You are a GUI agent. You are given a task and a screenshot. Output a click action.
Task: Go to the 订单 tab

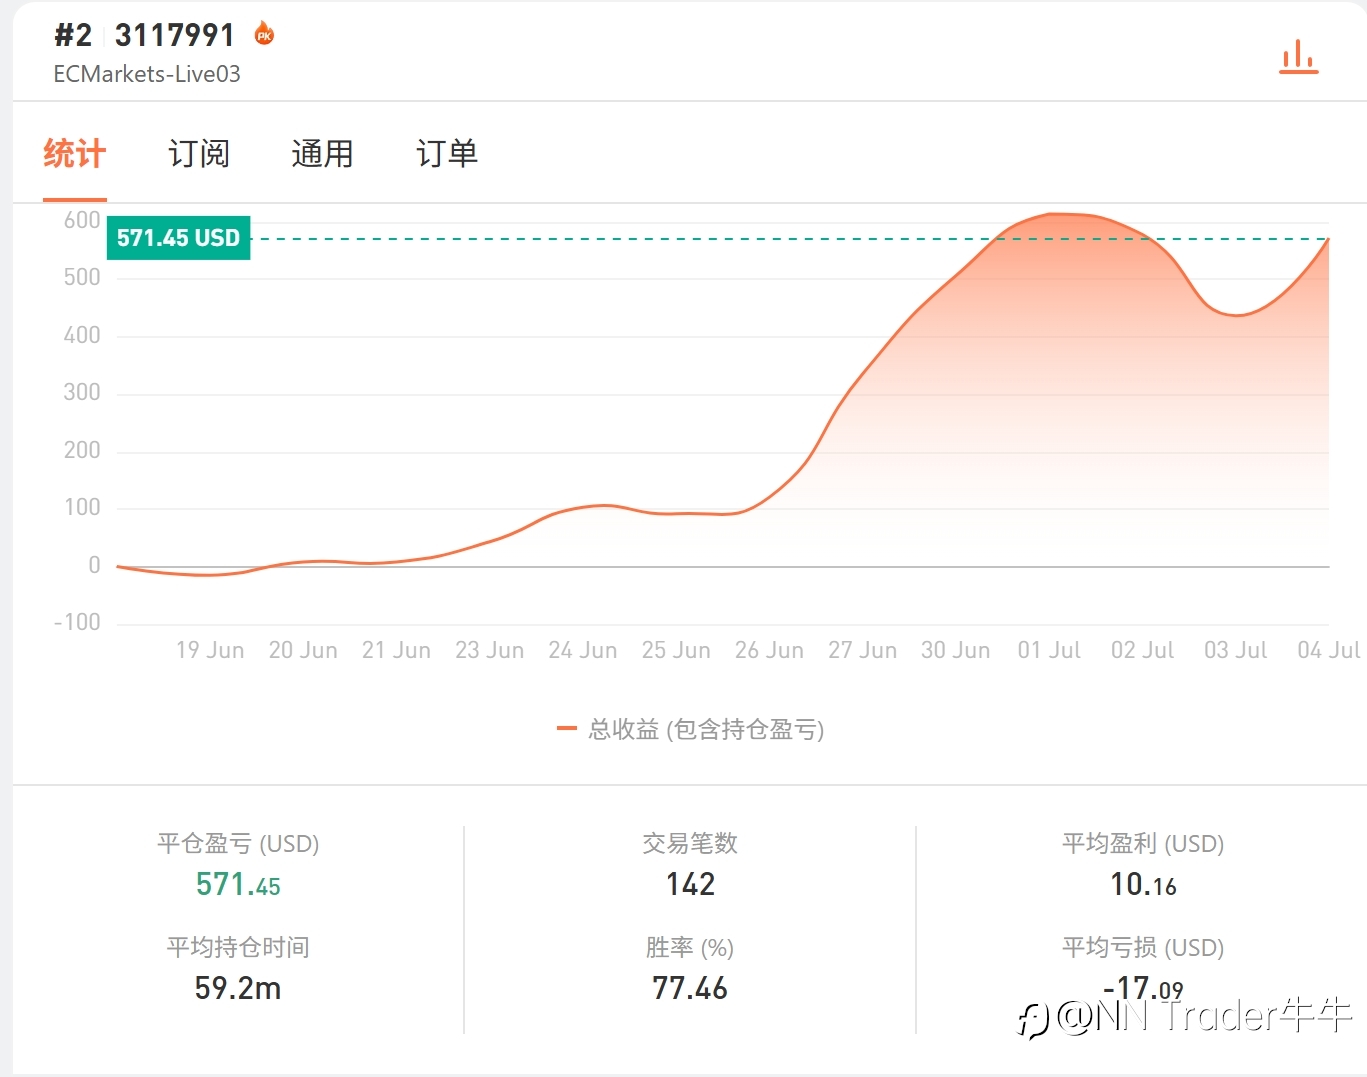pos(447,154)
